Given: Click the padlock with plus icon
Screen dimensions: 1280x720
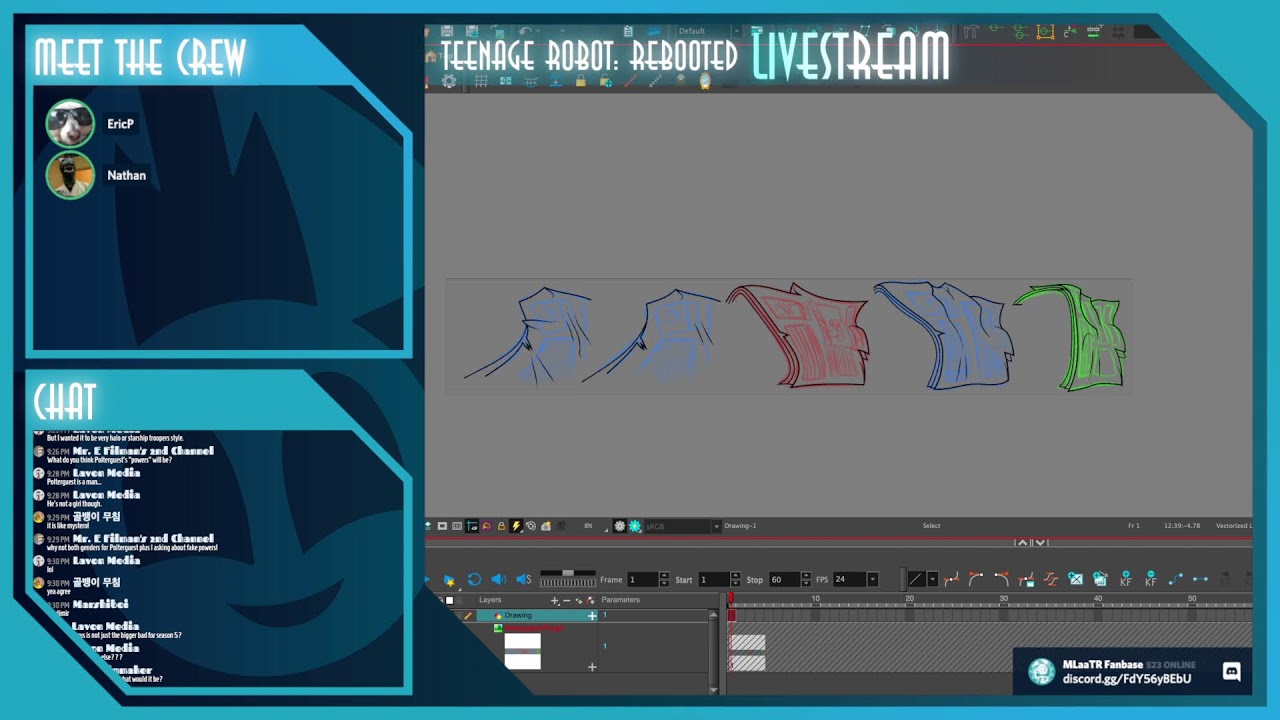Looking at the screenshot, I should [605, 81].
